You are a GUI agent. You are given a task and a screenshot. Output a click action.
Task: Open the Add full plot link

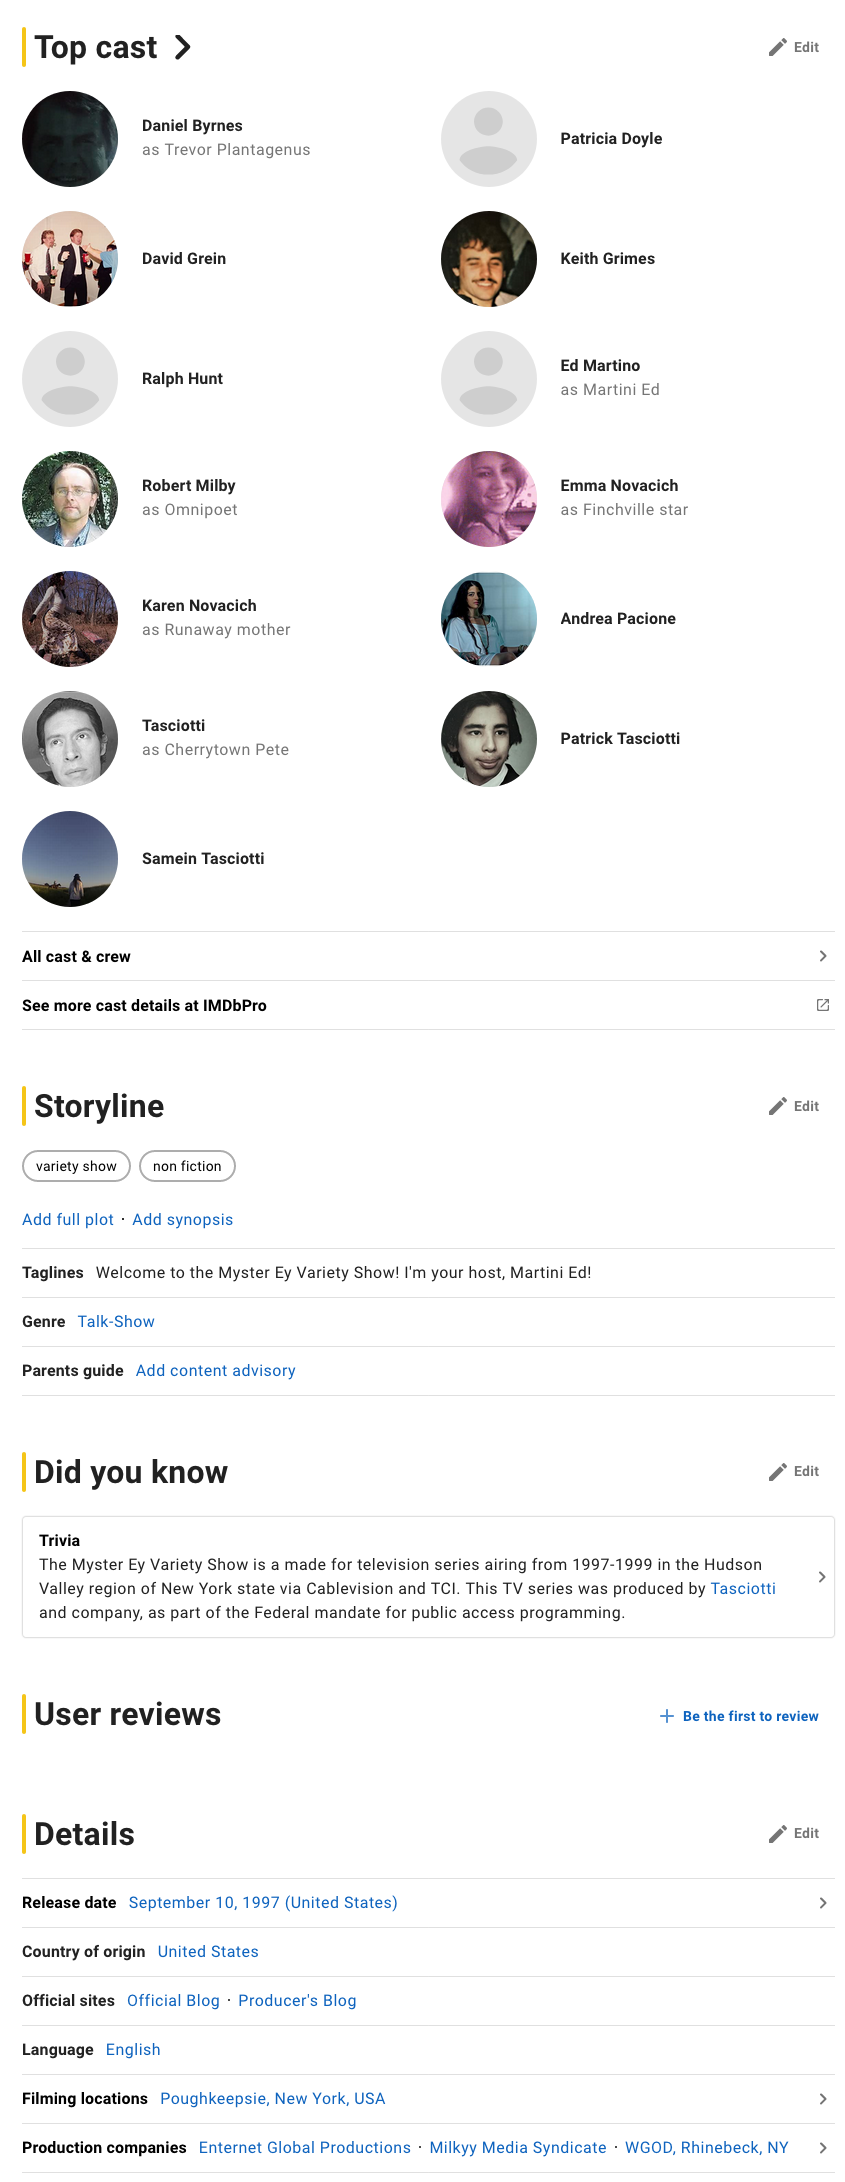pyautogui.click(x=68, y=1219)
